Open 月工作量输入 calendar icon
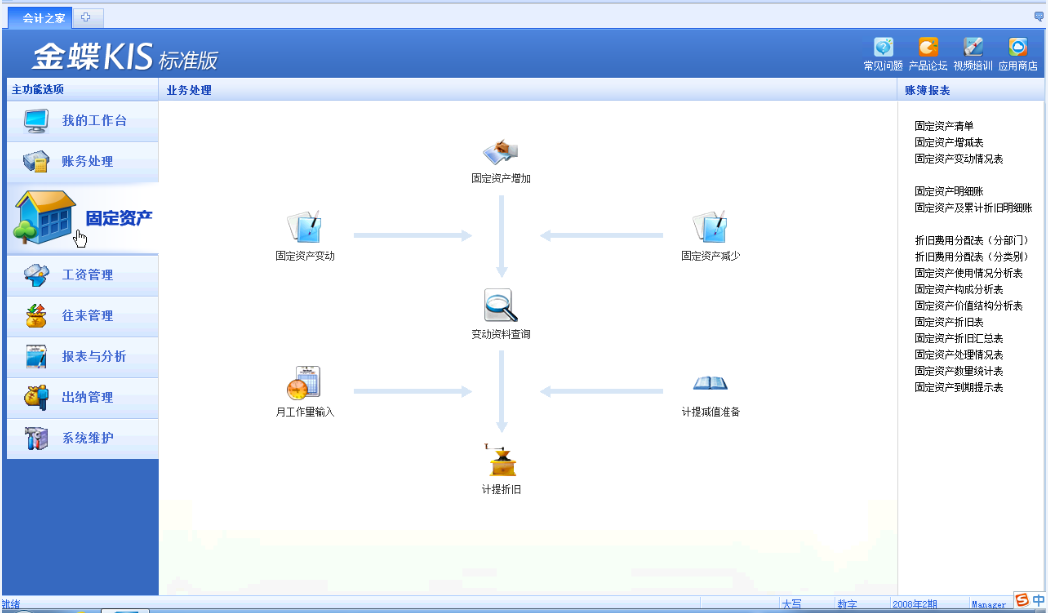 305,383
